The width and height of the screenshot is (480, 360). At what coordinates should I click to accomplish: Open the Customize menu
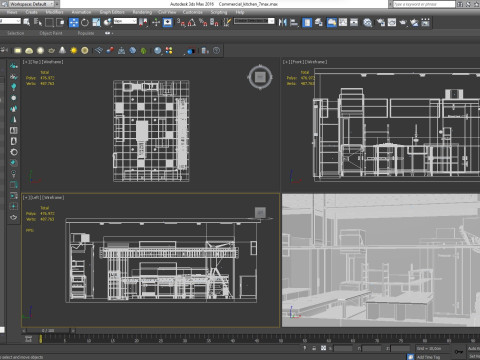tap(193, 12)
